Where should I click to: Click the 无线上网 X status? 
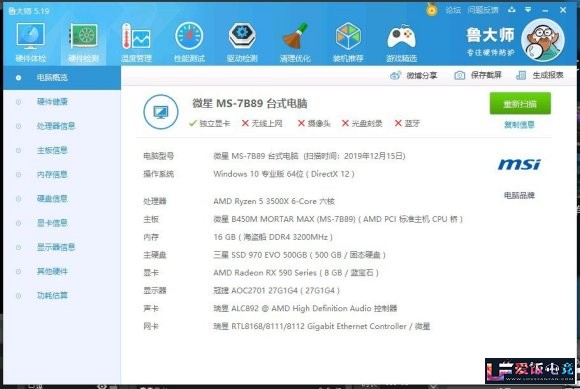coord(262,124)
